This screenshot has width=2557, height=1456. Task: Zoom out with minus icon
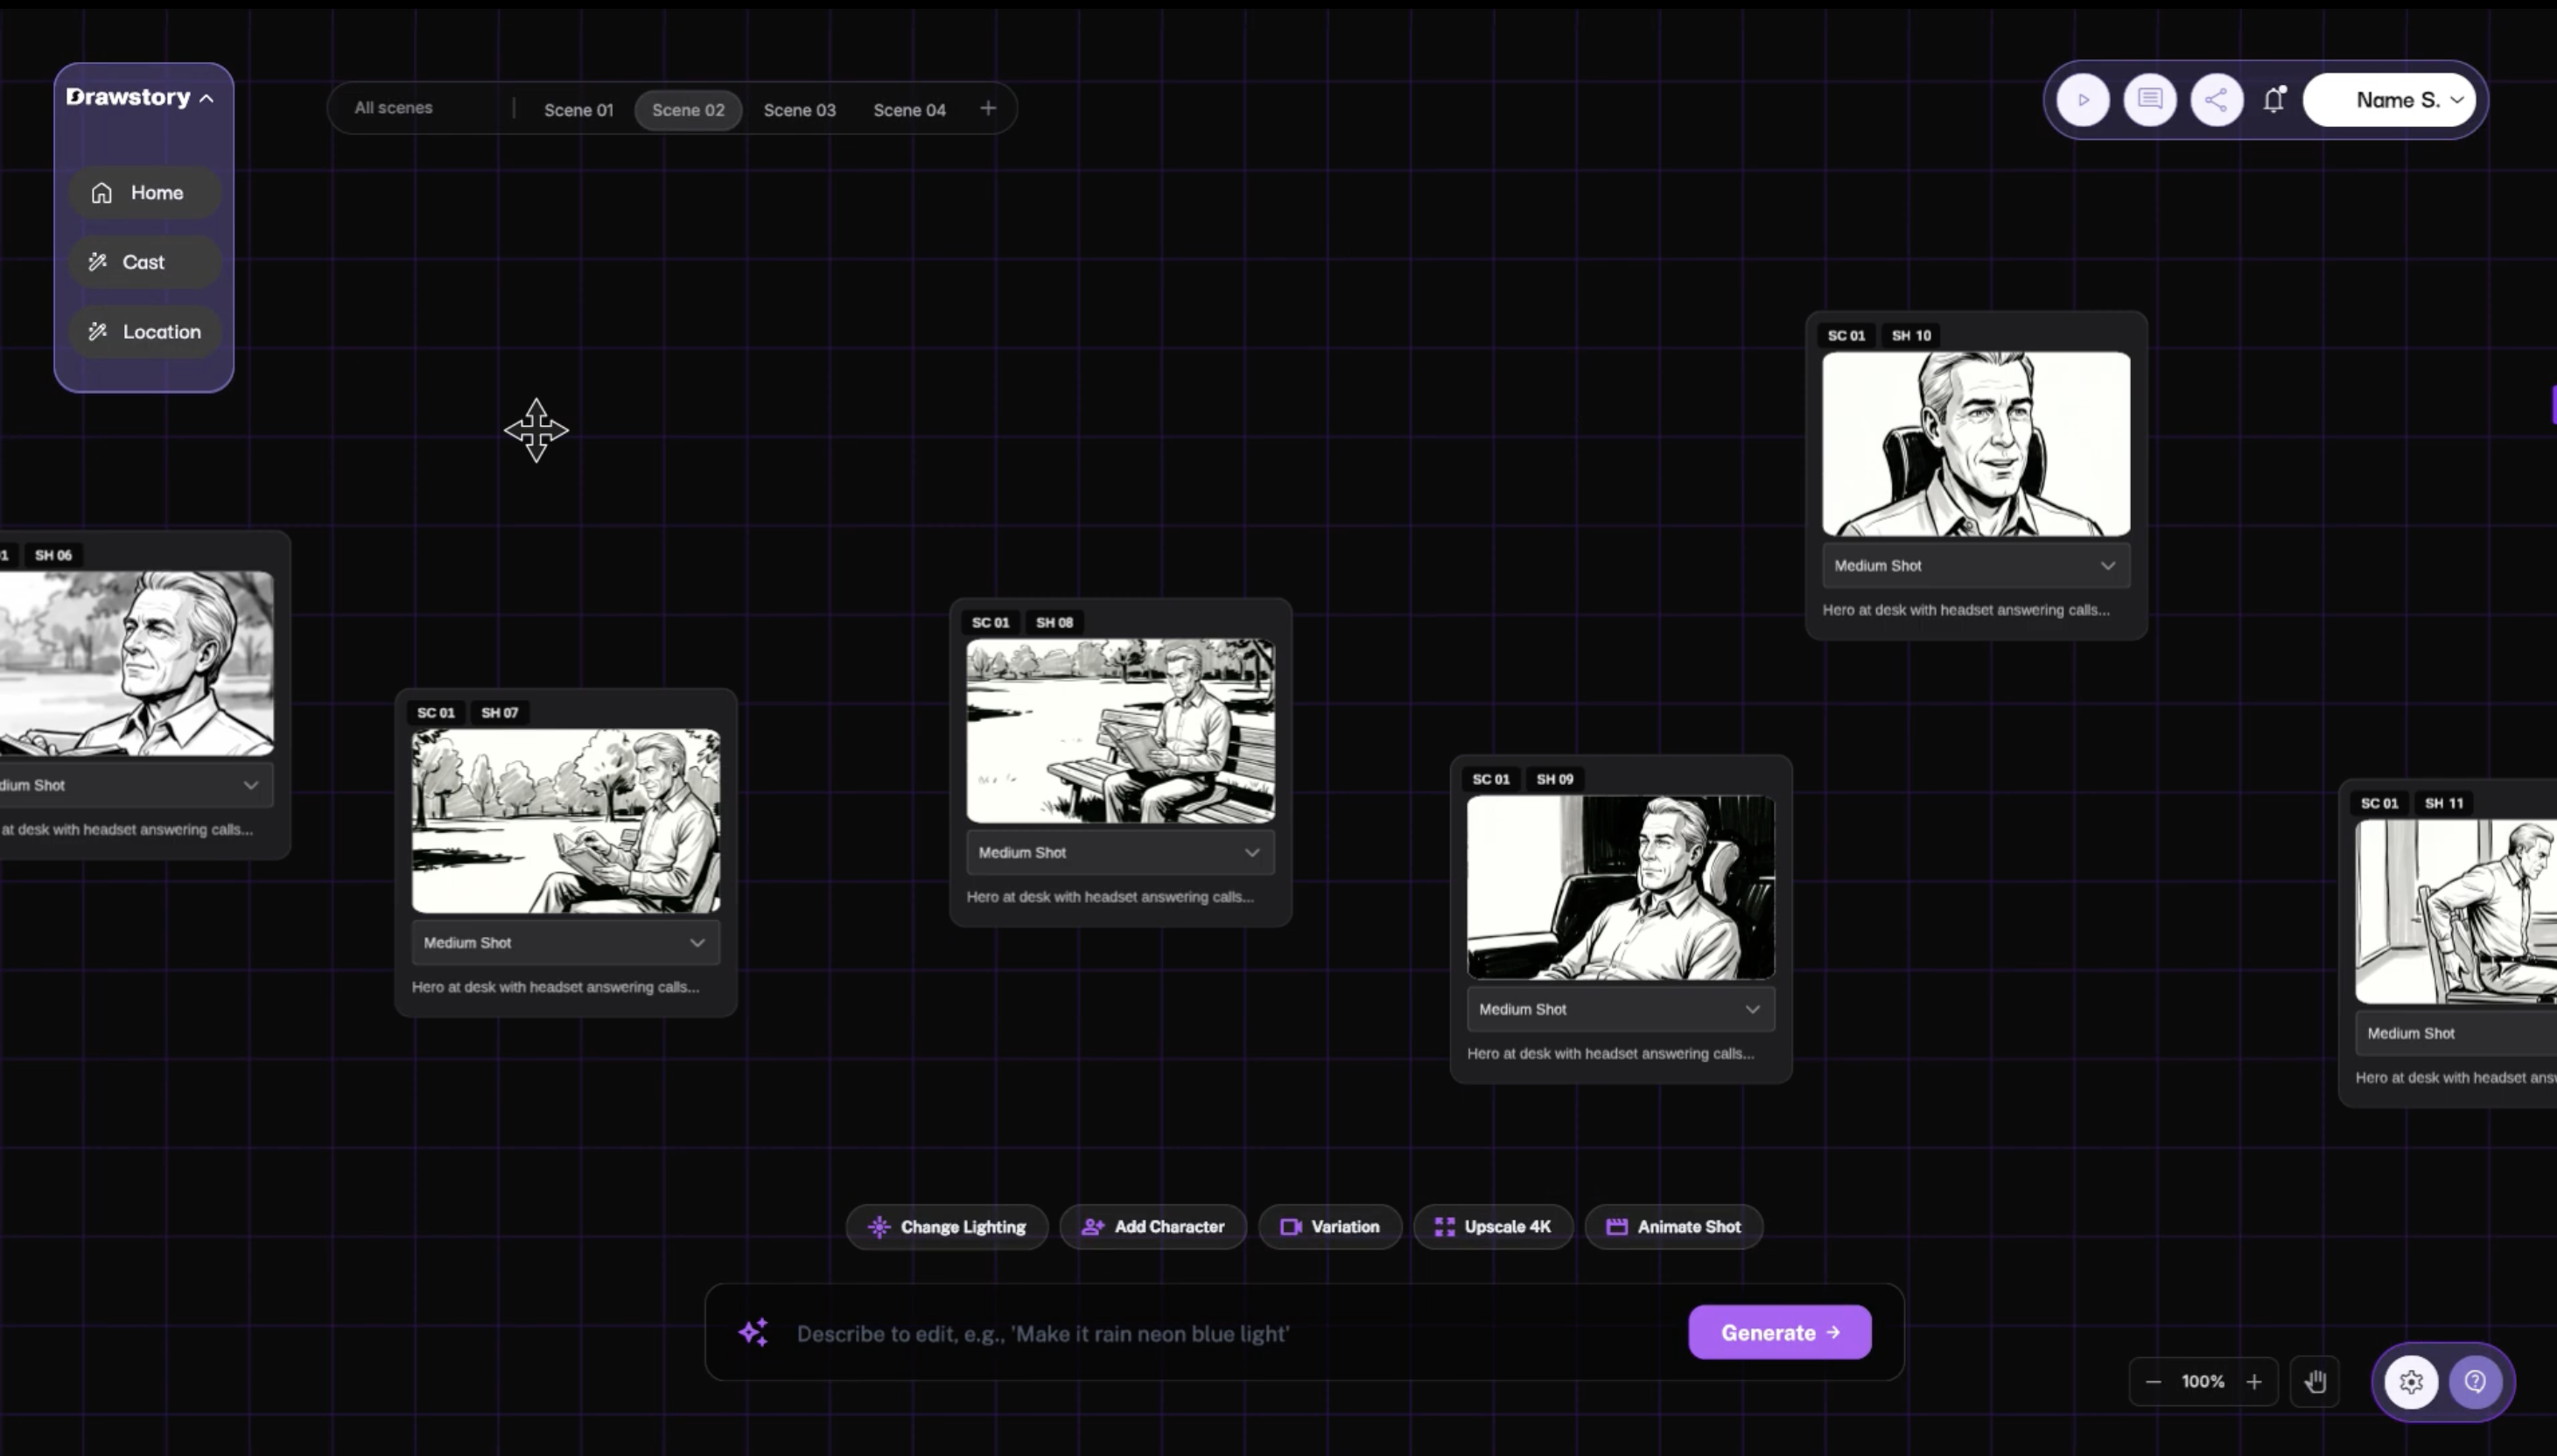(x=2154, y=1382)
